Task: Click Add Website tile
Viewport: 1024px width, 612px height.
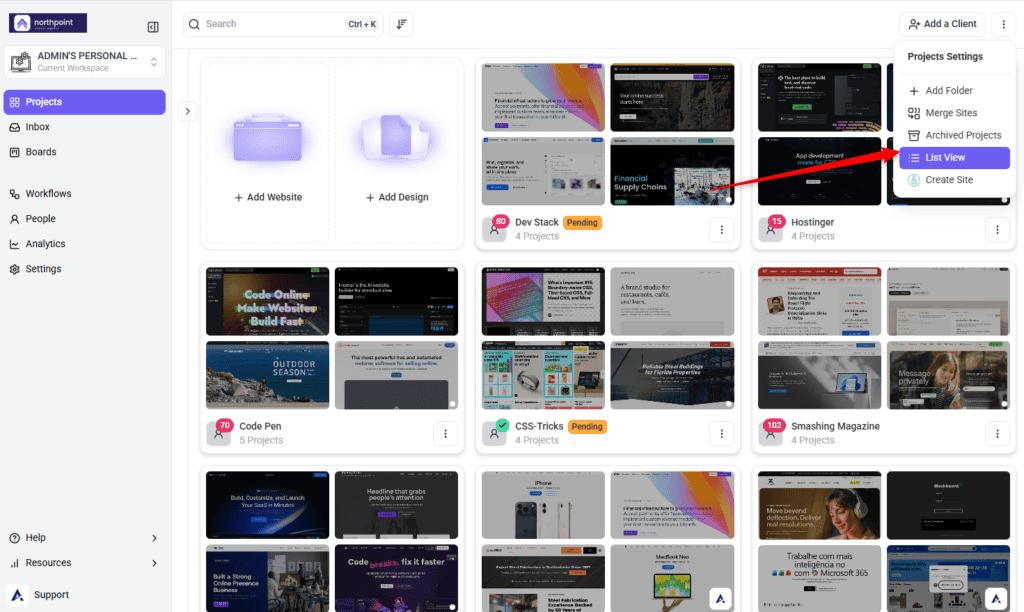Action: point(268,153)
